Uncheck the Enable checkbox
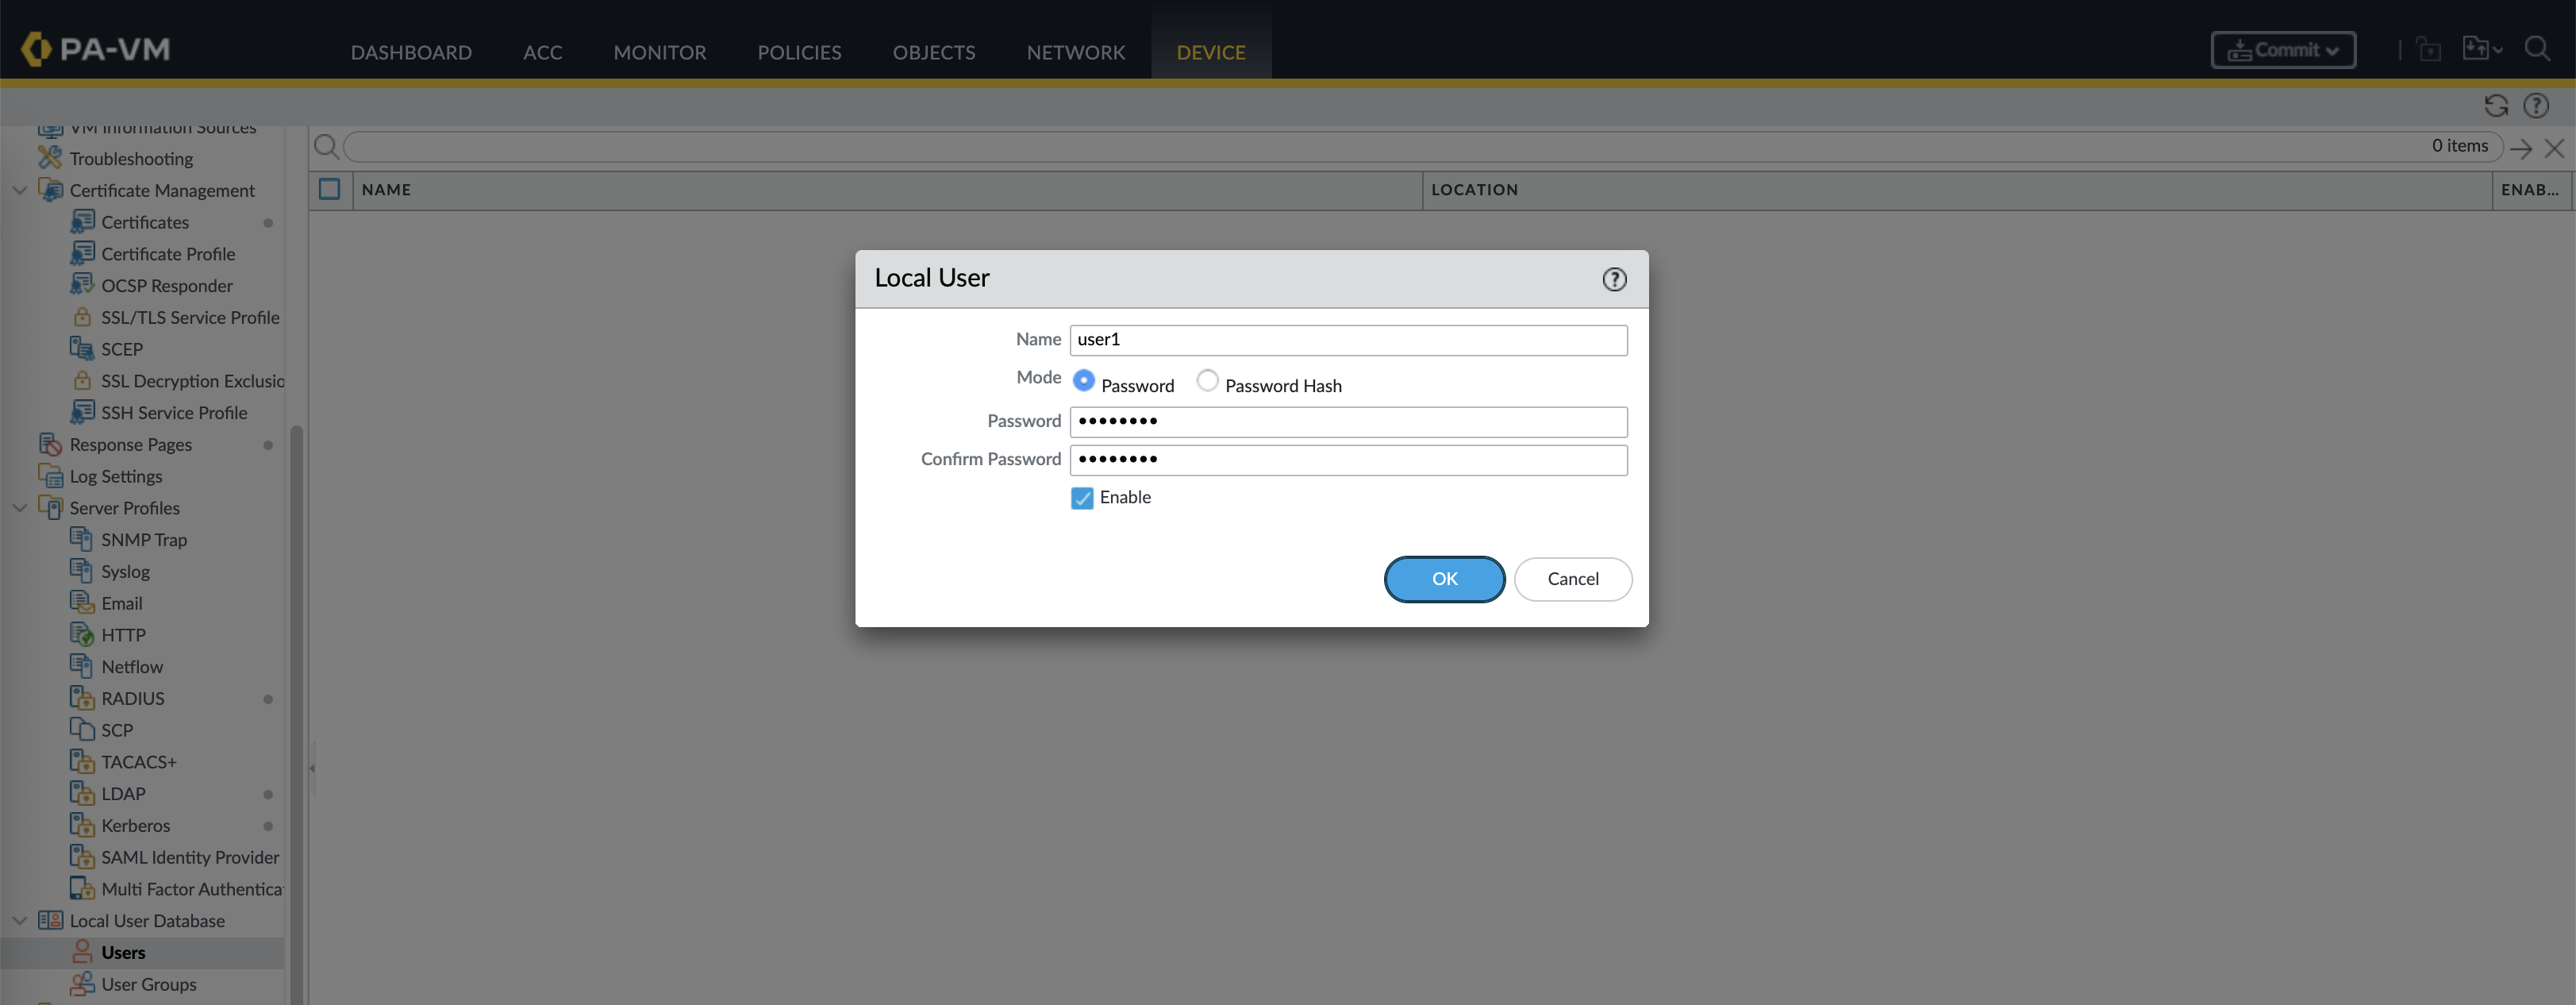The width and height of the screenshot is (2576, 1005). 1082,498
